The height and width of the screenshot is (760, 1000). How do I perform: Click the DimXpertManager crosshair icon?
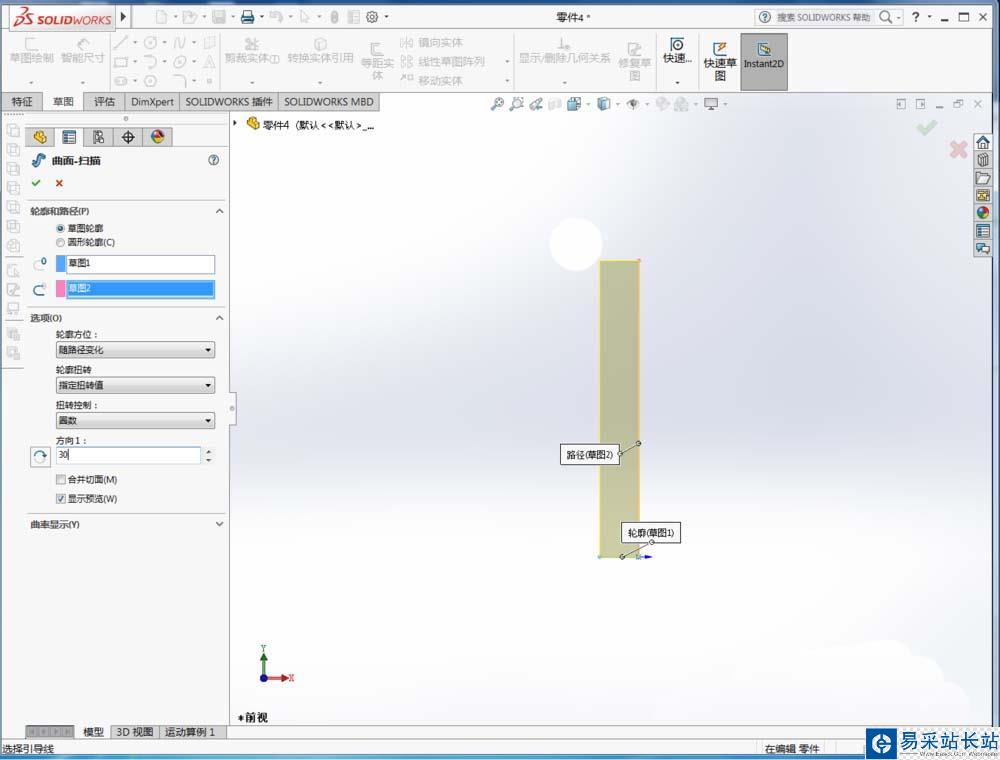pos(128,137)
